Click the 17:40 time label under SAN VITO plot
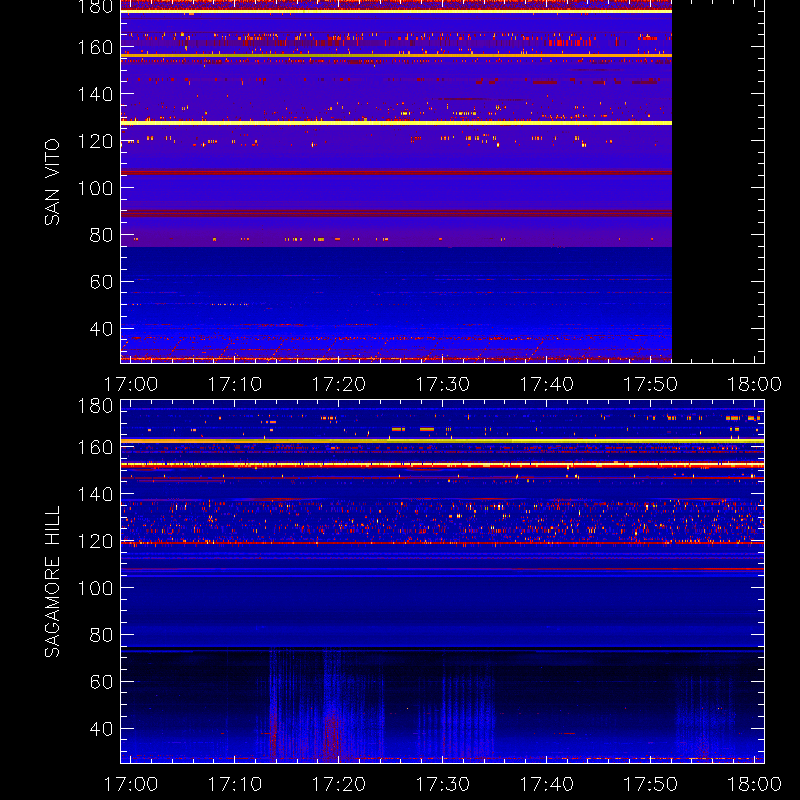Screen dimensions: 800x800 [x=546, y=384]
